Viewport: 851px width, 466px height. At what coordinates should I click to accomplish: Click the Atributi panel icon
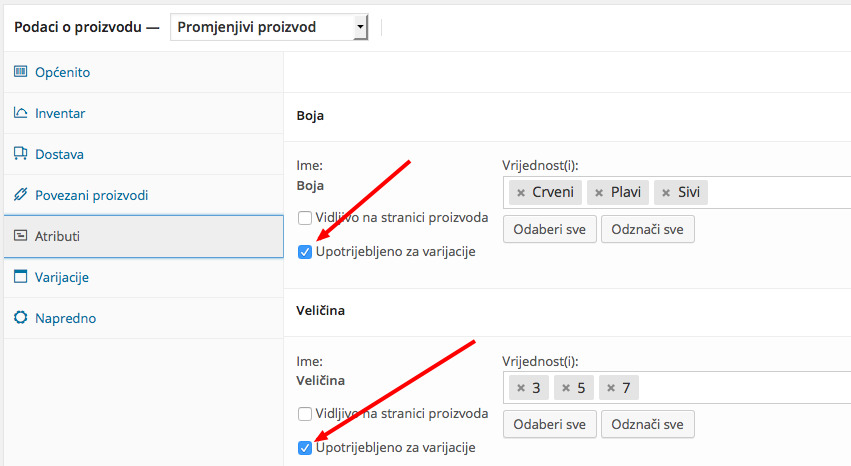point(21,235)
